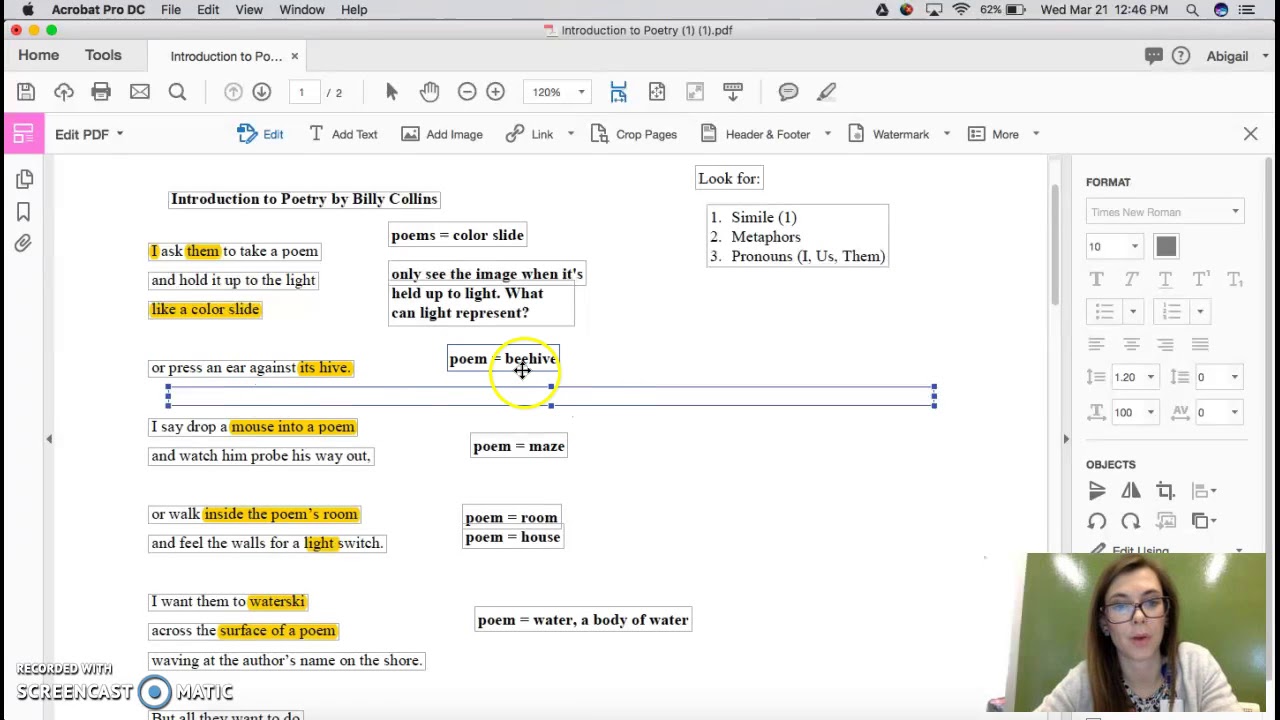Align text right

(1165, 345)
